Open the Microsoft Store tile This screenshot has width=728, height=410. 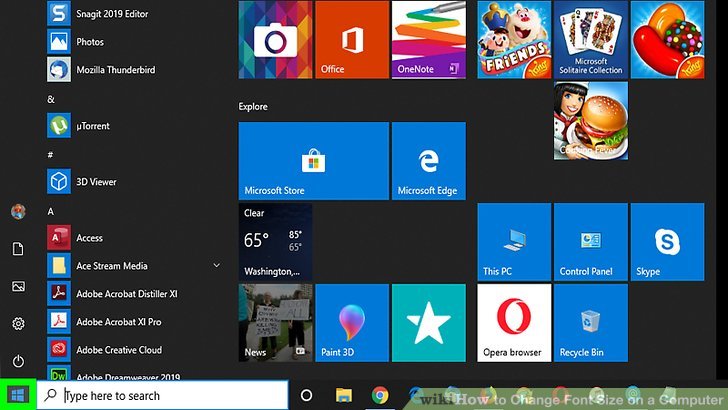[x=314, y=161]
